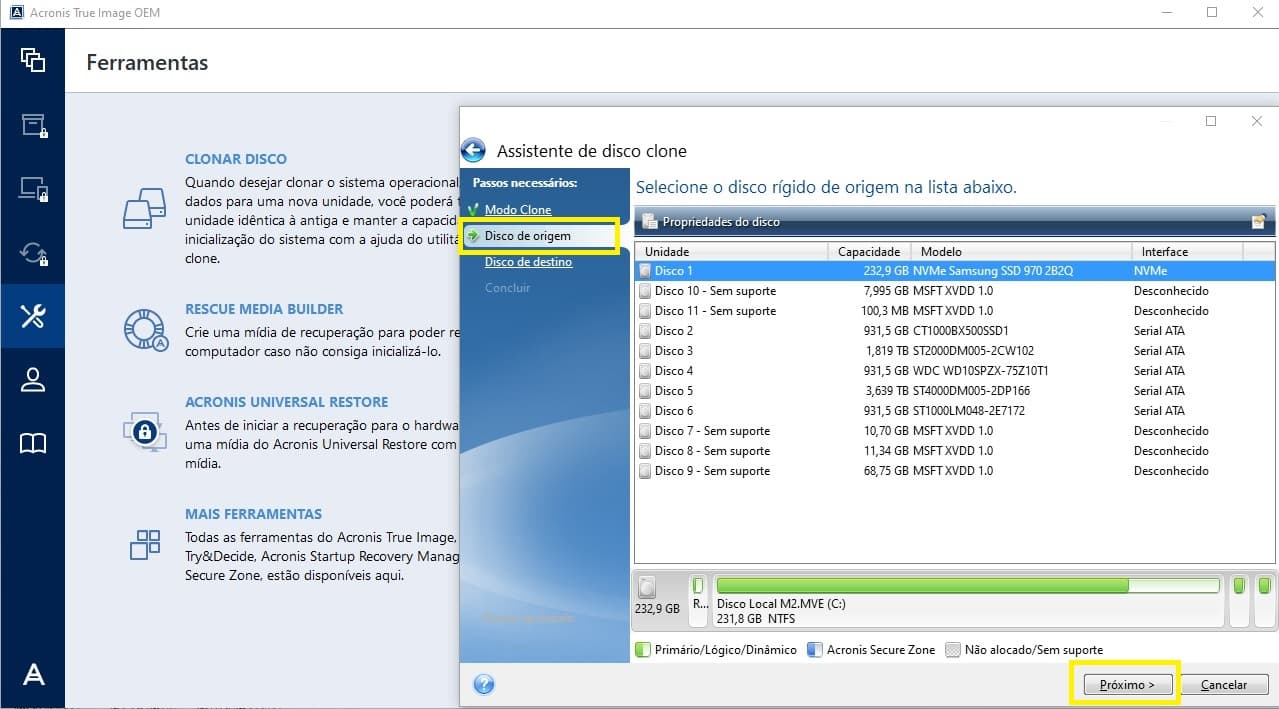
Task: Select Disco 3 row
Action: (954, 351)
